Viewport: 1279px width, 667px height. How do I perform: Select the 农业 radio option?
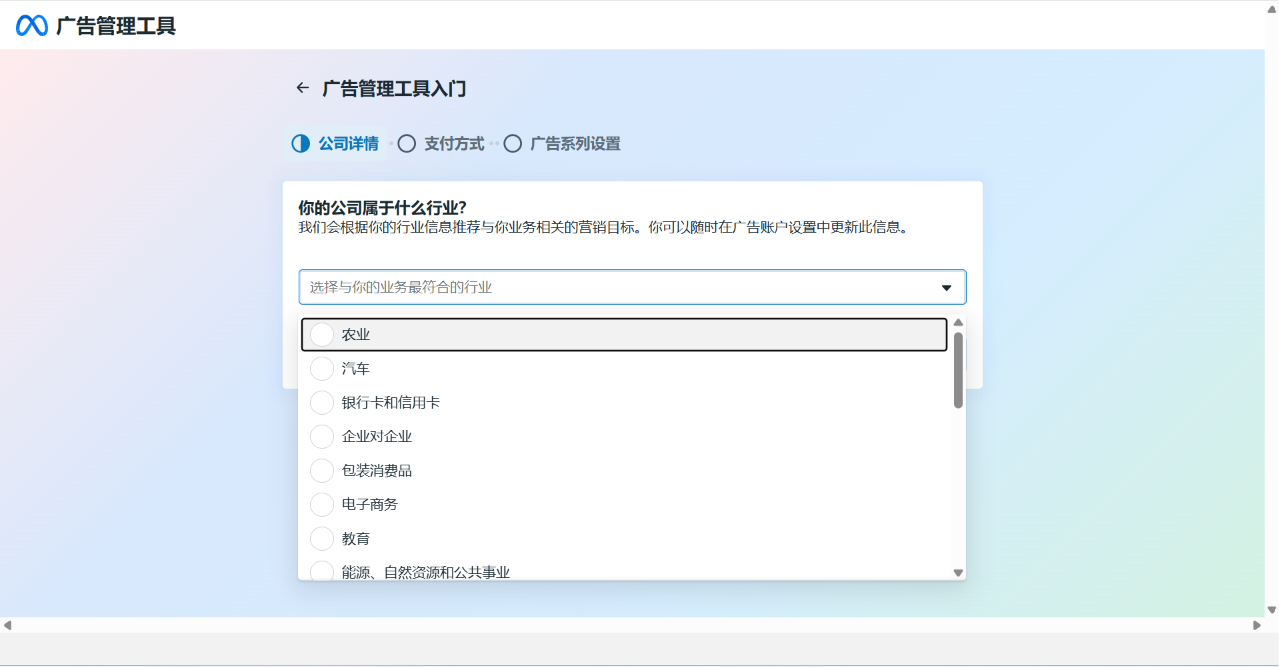[322, 335]
